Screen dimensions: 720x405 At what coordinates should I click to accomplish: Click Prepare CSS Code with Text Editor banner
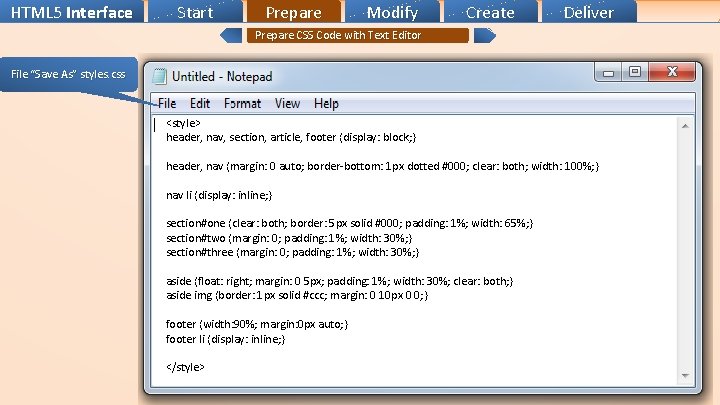coord(358,35)
